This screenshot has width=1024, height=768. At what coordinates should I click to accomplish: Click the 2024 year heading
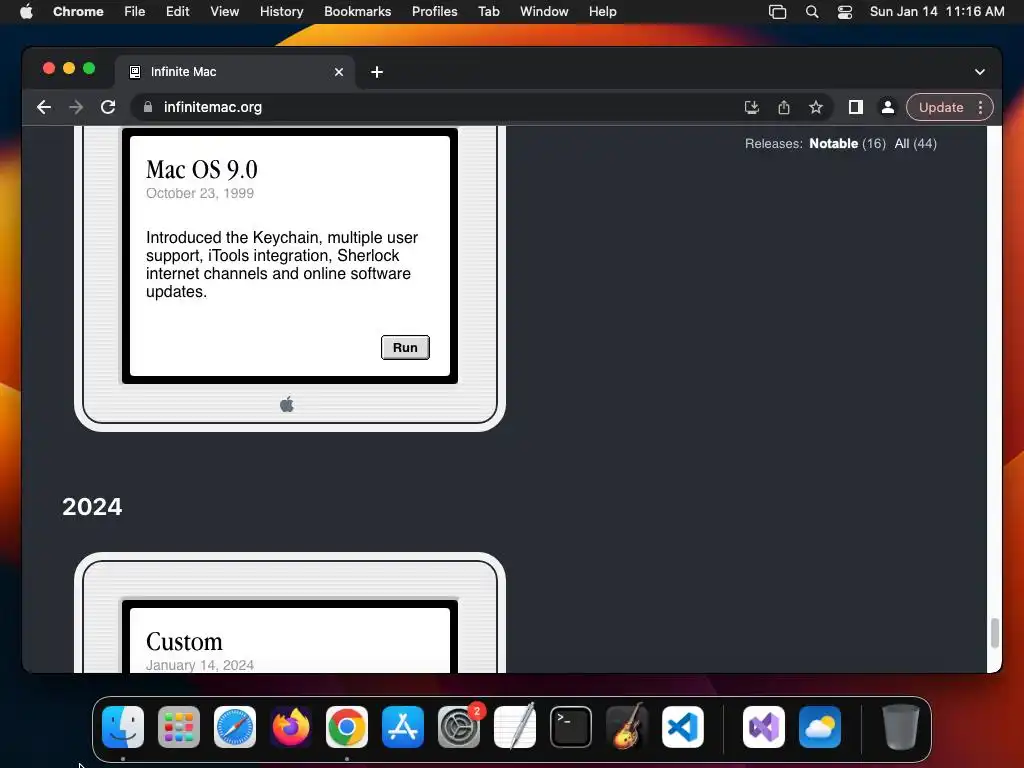pos(92,507)
